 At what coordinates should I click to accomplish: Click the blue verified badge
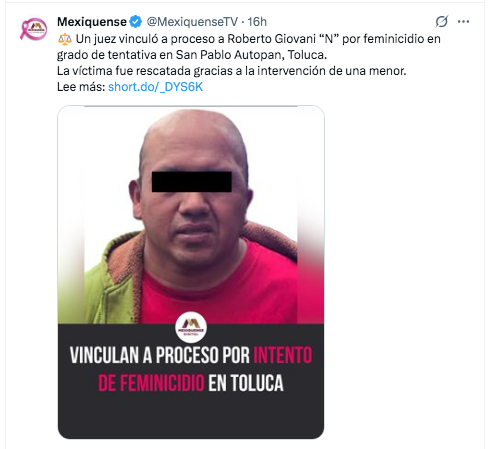click(135, 22)
